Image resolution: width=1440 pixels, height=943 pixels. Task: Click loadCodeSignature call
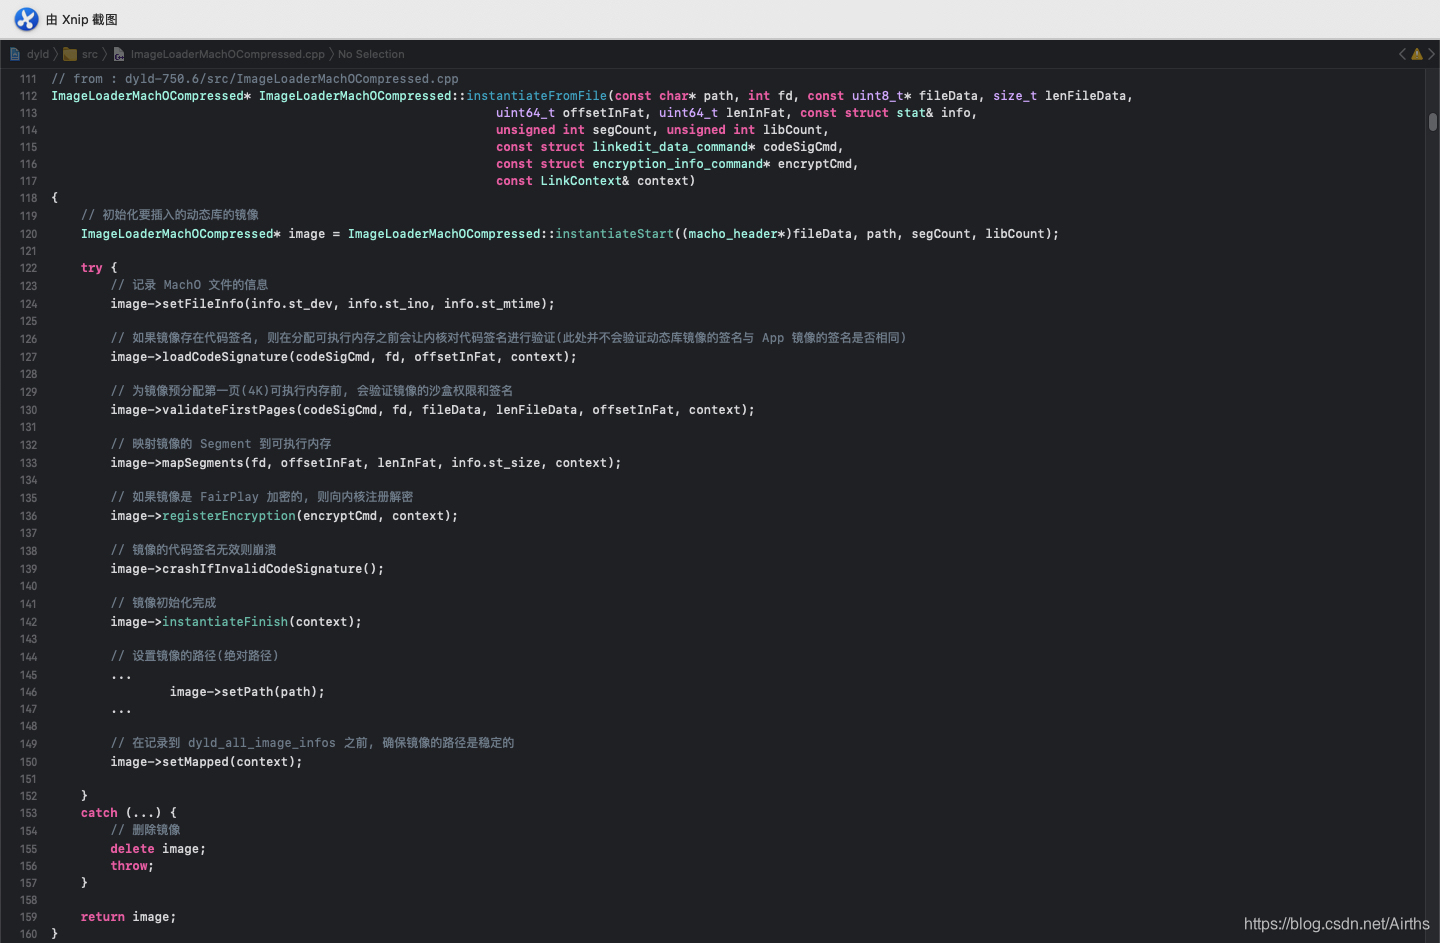click(x=225, y=357)
